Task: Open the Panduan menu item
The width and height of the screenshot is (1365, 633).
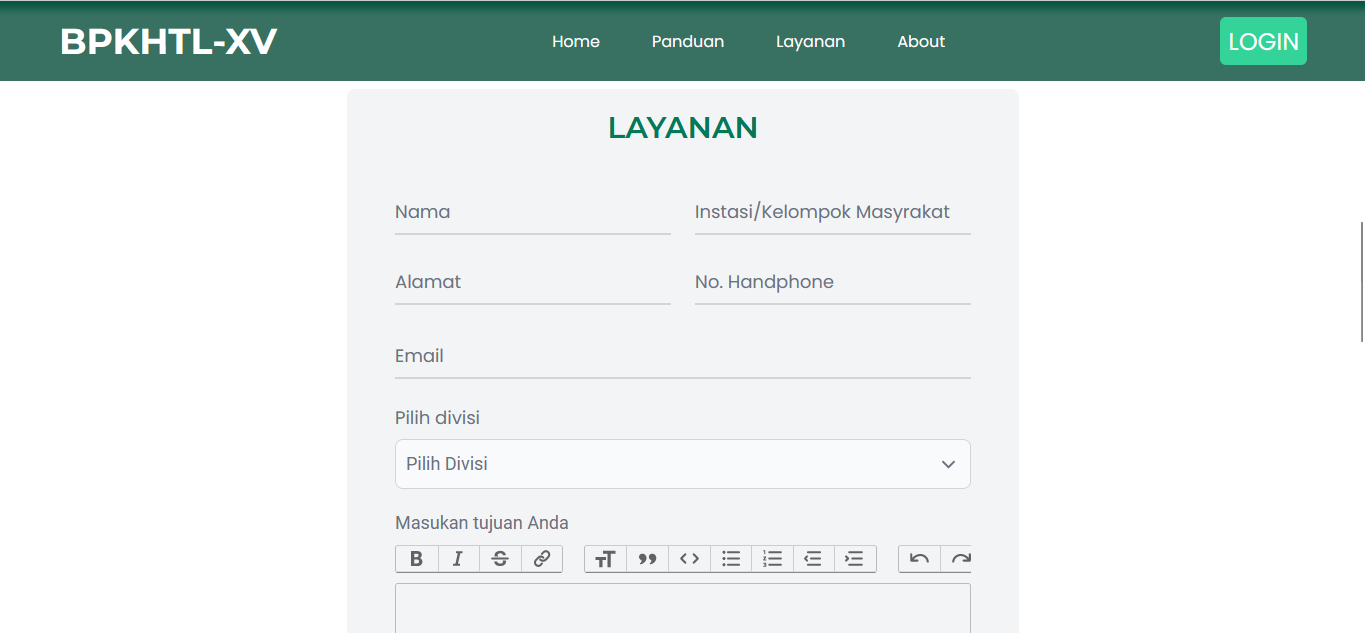Action: [688, 42]
